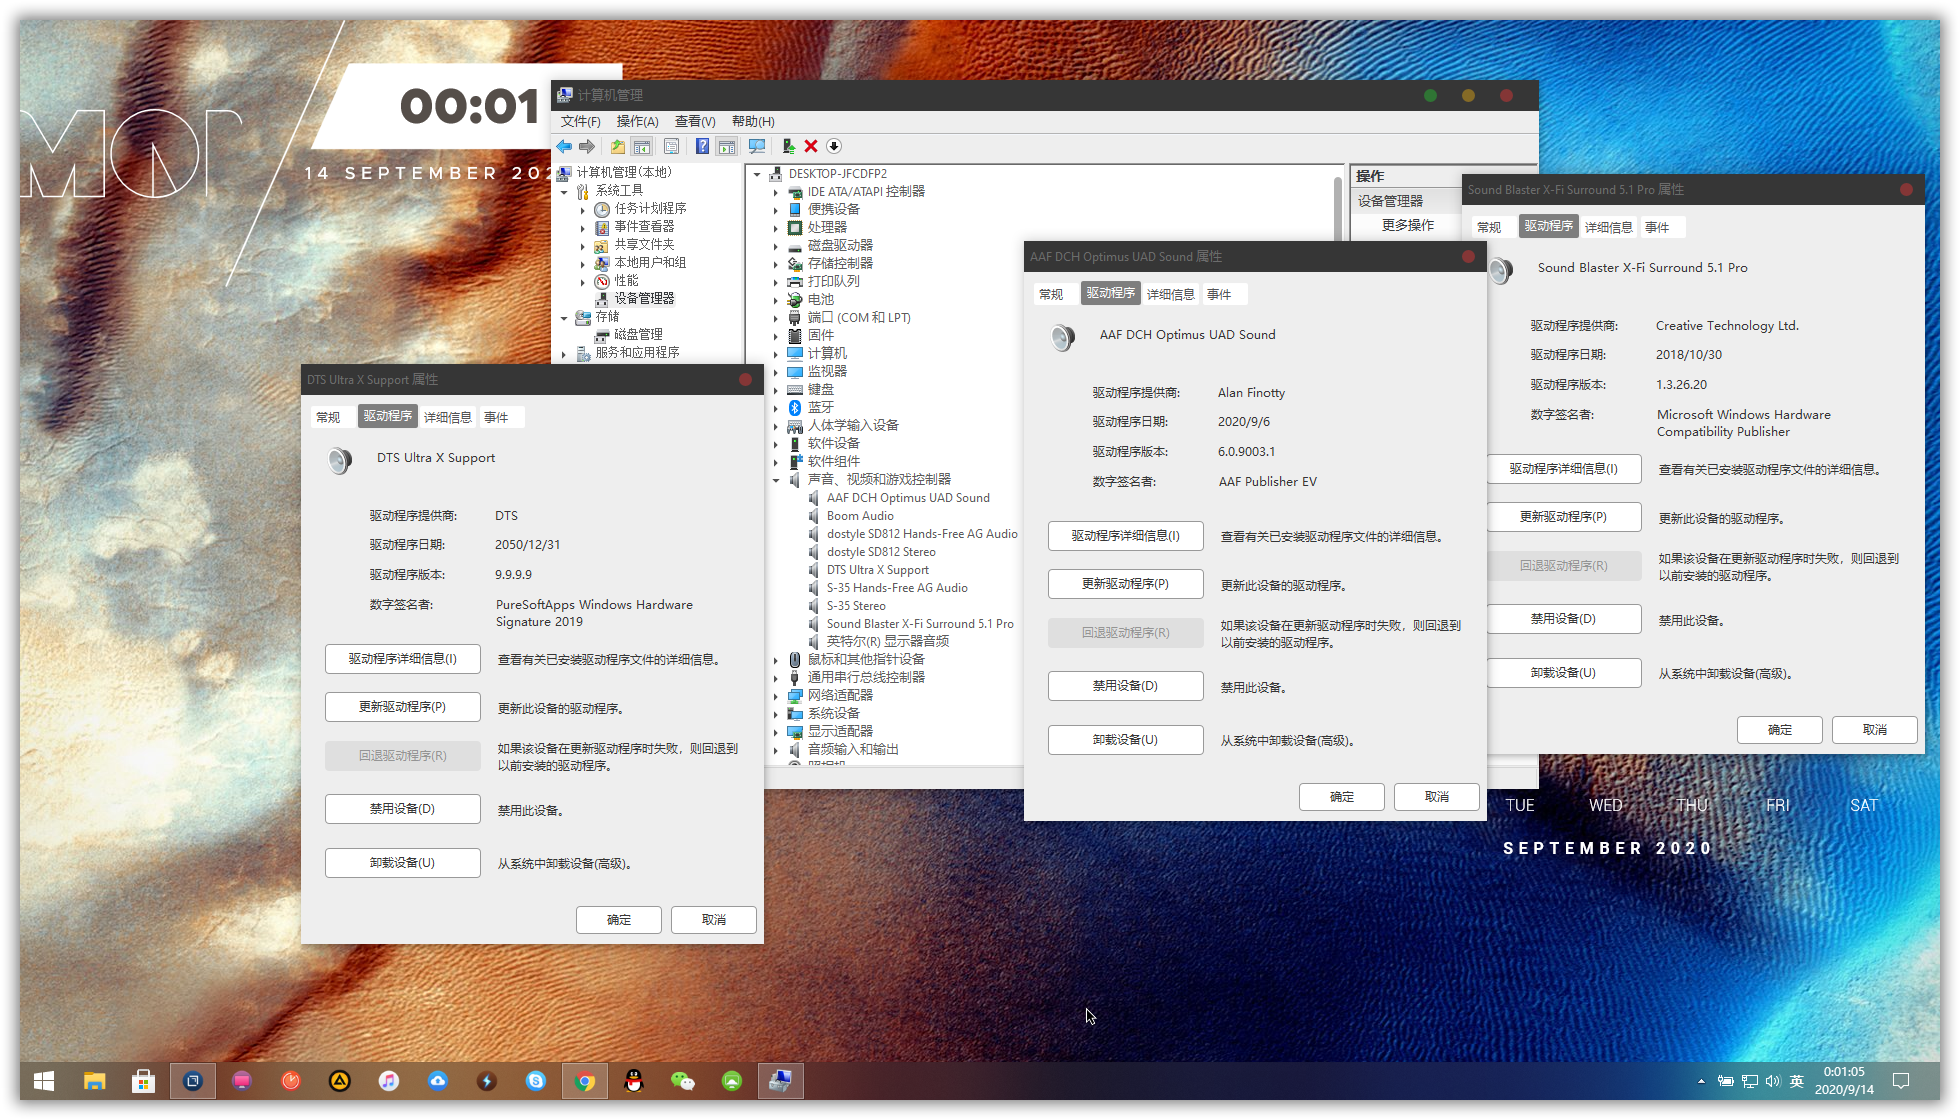Click 卸载设备(U) in Sound Blaster dialog

pyautogui.click(x=1563, y=673)
